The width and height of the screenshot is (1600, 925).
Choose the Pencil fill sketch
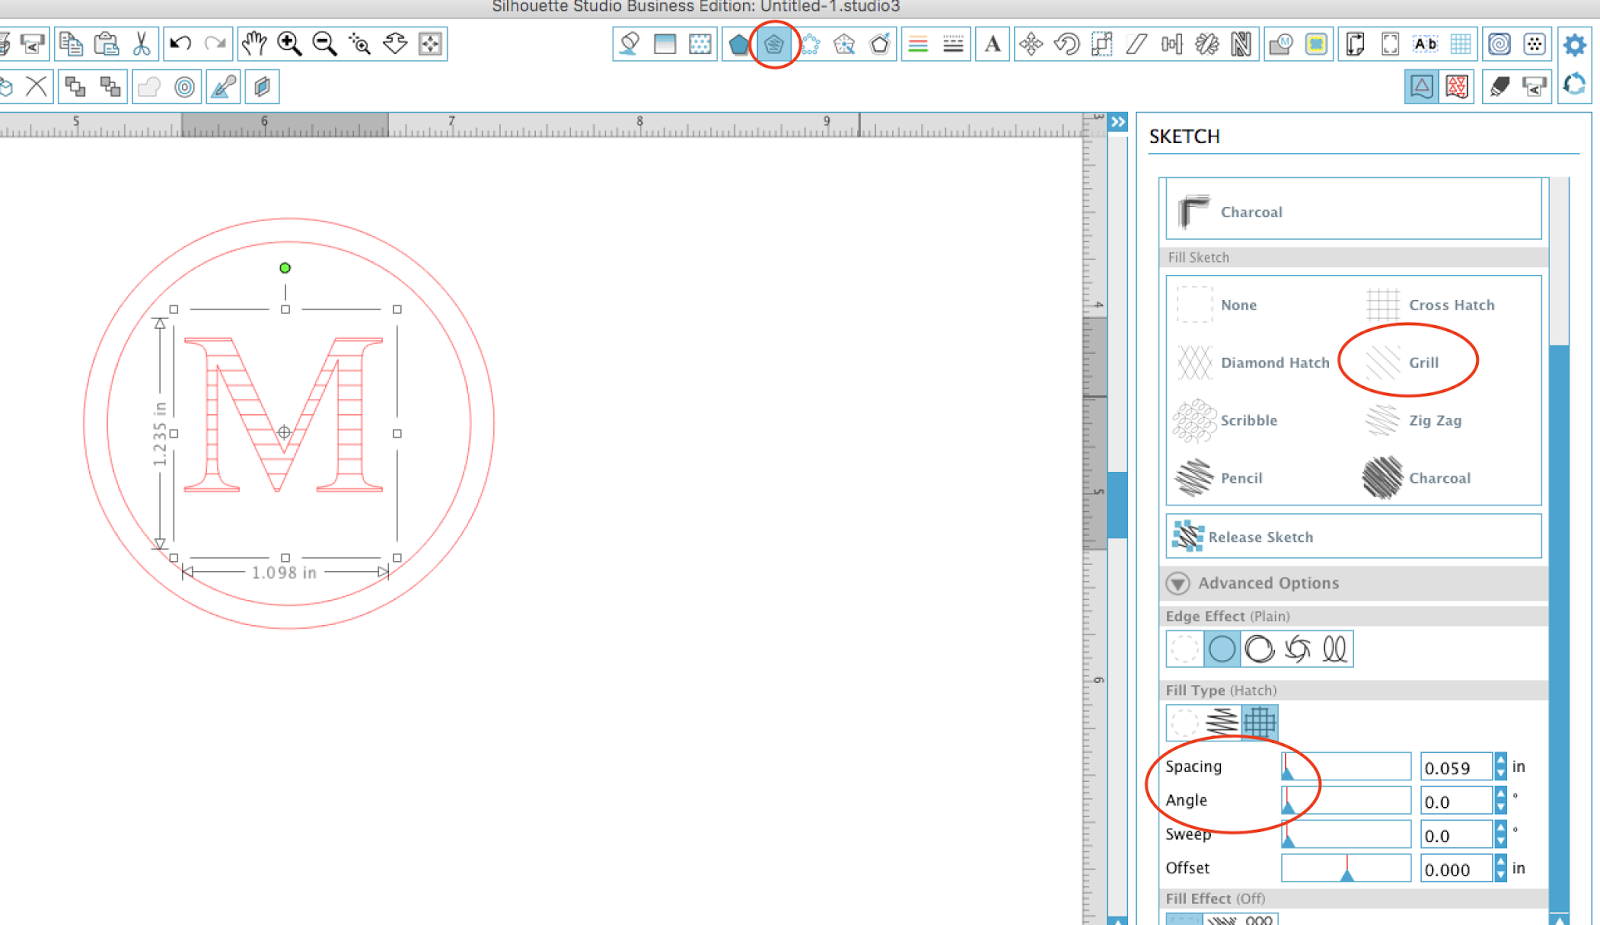pyautogui.click(x=1219, y=478)
